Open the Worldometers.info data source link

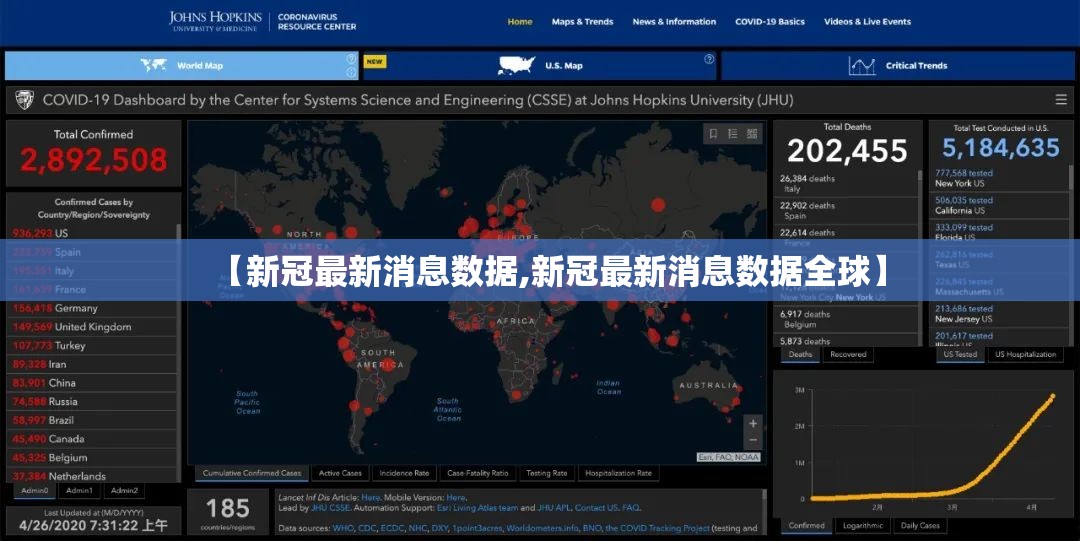[x=543, y=529]
